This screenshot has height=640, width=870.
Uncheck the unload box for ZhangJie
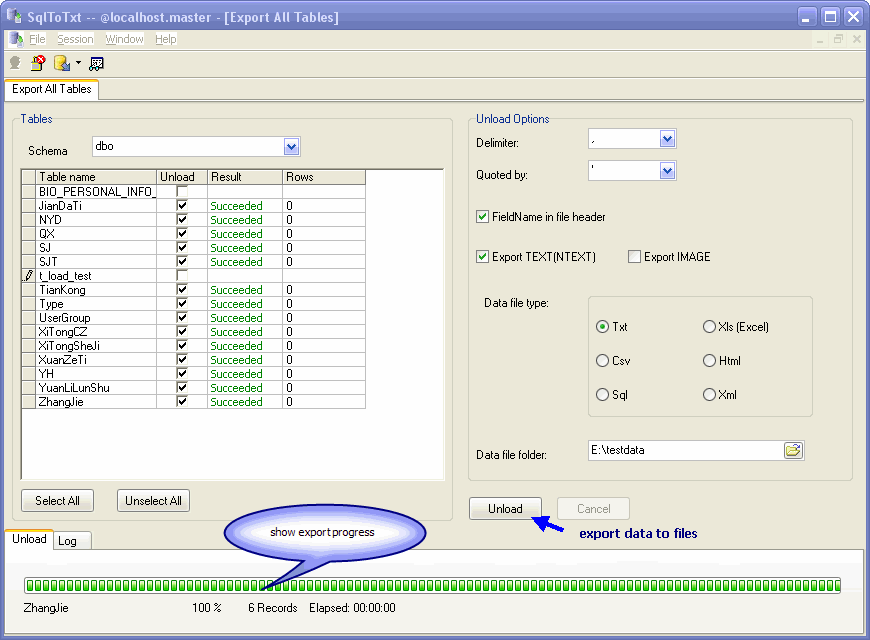(x=182, y=401)
